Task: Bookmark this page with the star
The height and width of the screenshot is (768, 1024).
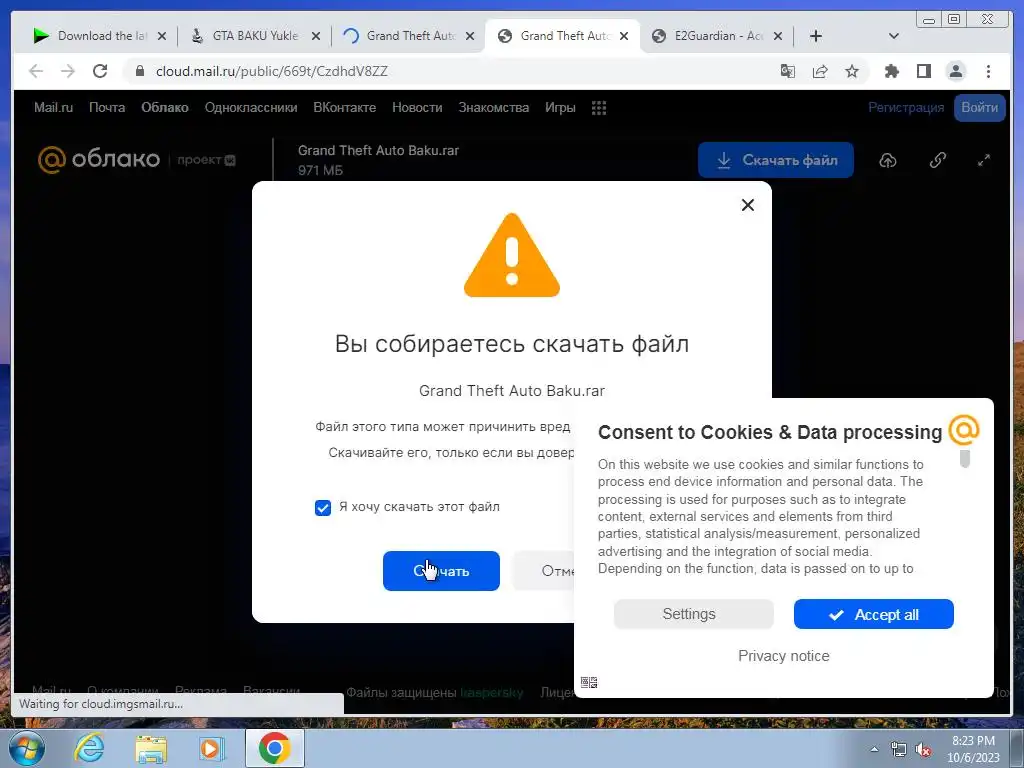Action: [x=852, y=71]
